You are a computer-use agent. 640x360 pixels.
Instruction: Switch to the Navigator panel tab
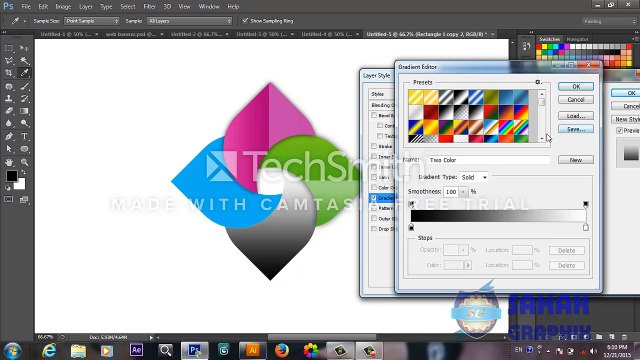(x=577, y=39)
